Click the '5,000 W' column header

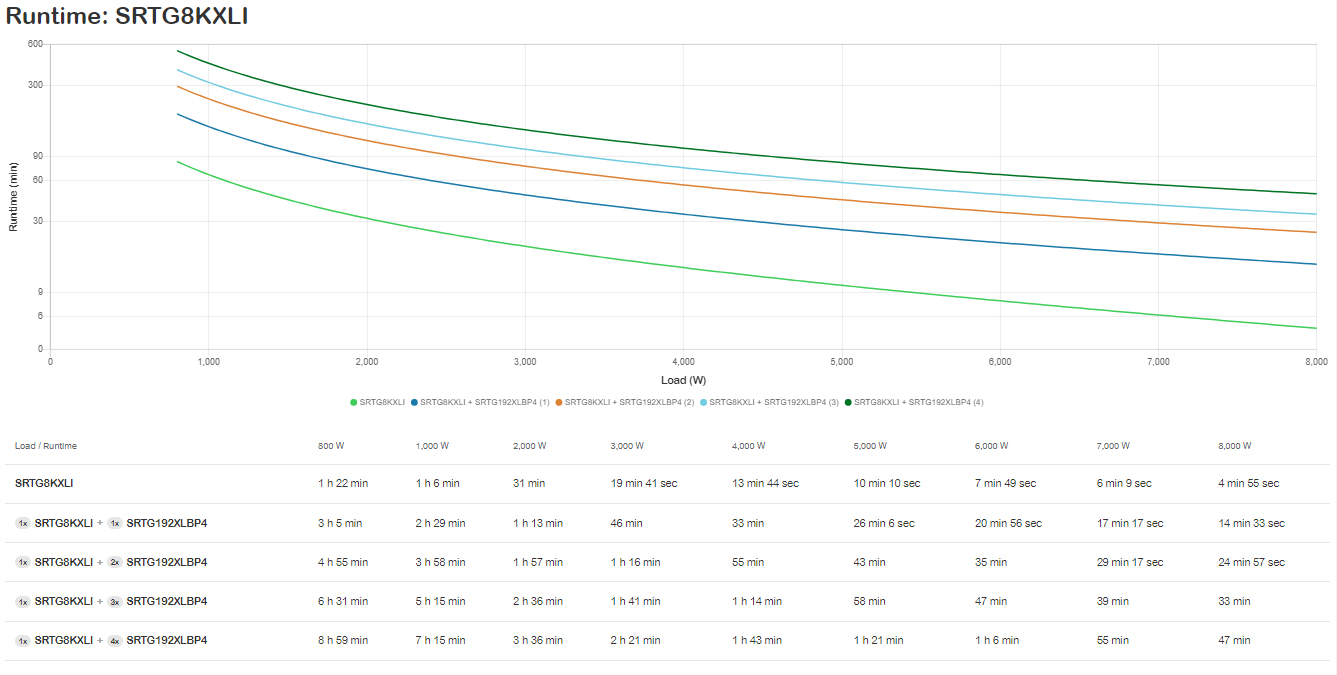pos(870,446)
